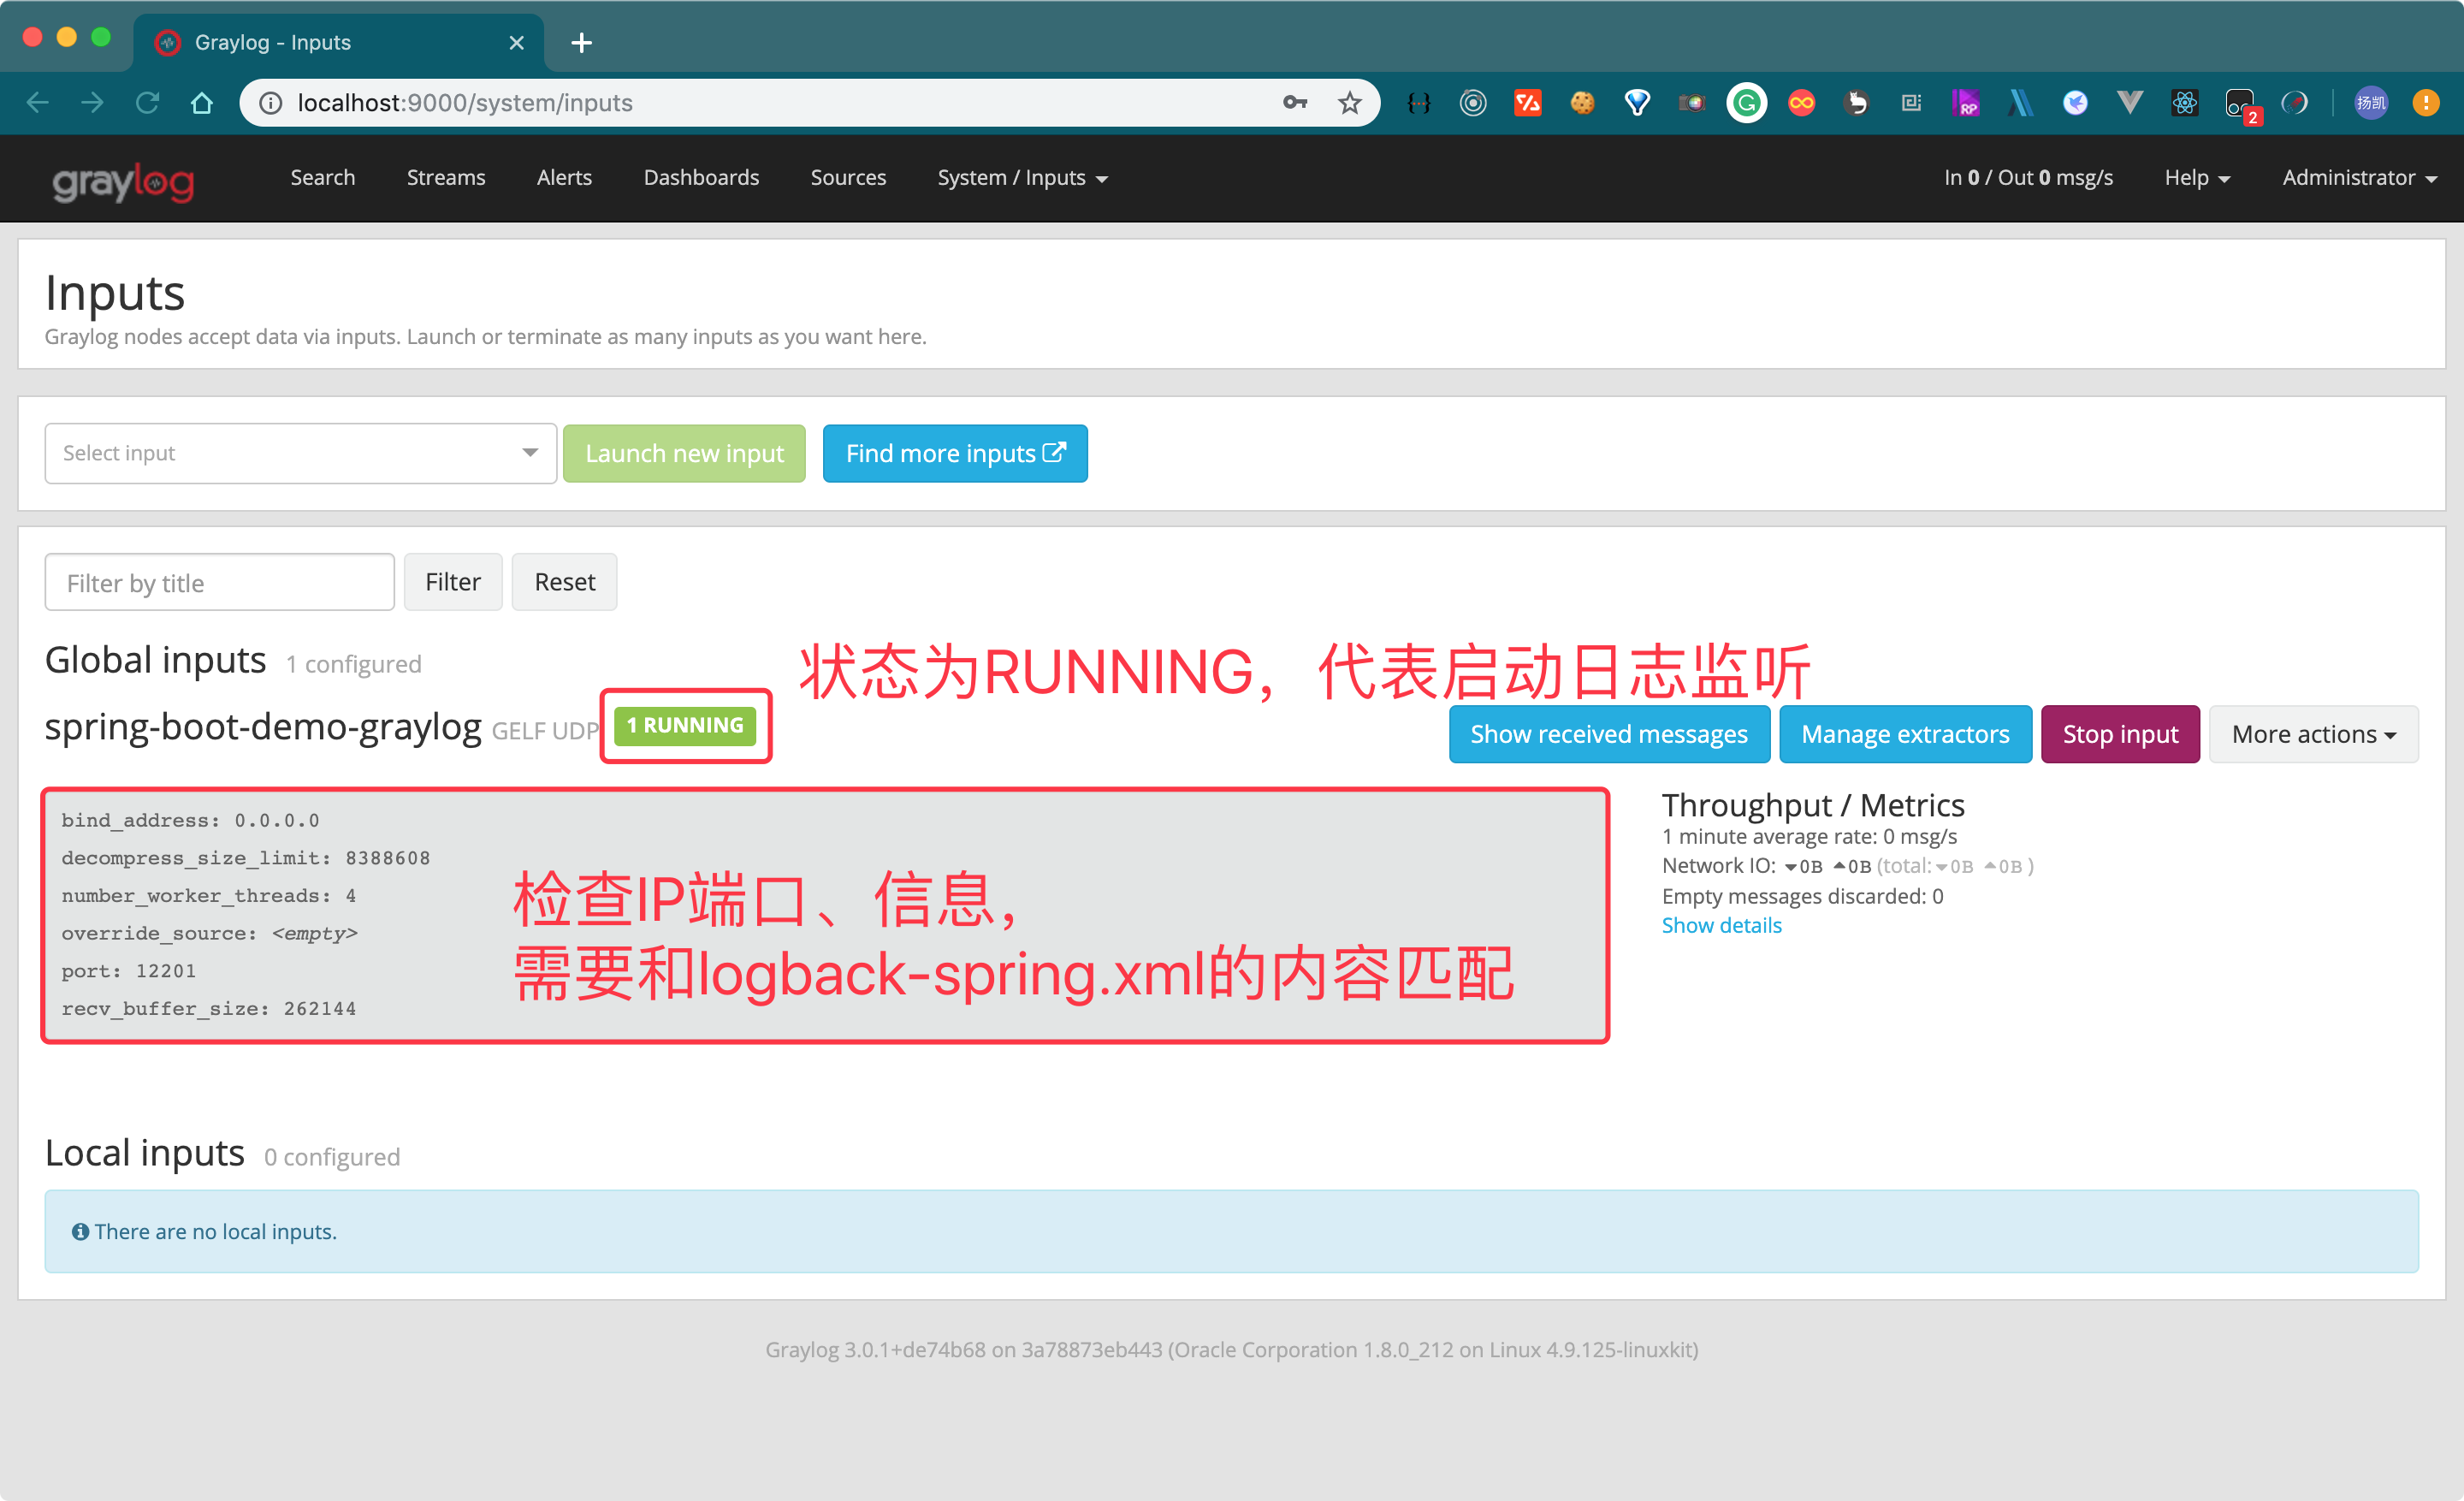Click the Filter button
This screenshot has width=2464, height=1501.
(x=452, y=582)
